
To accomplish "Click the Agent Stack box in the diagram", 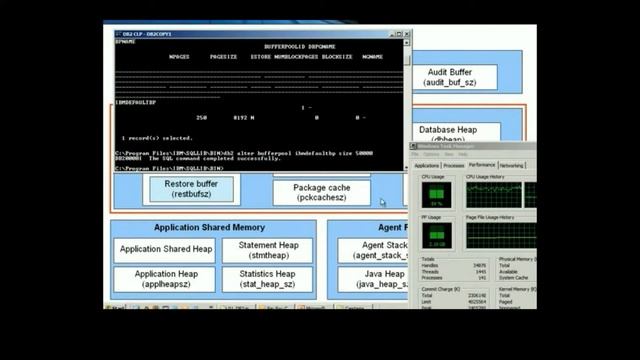I will click(373, 250).
